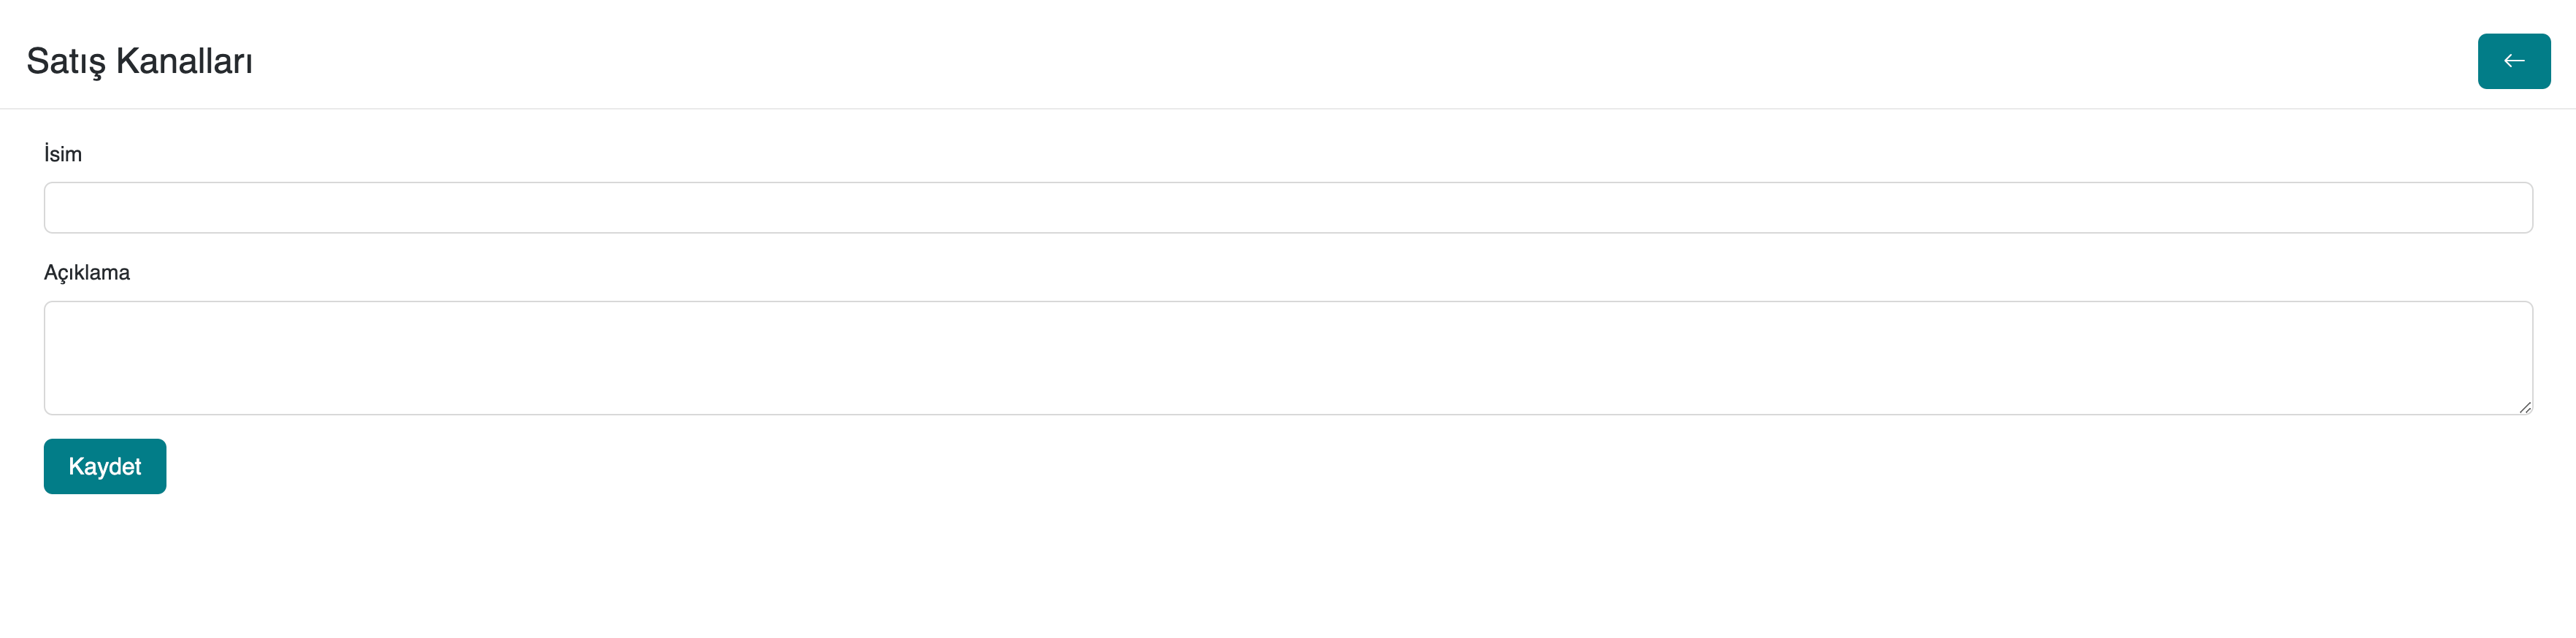The image size is (2576, 638).
Task: Place cursor in the name input box
Action: click(1287, 208)
